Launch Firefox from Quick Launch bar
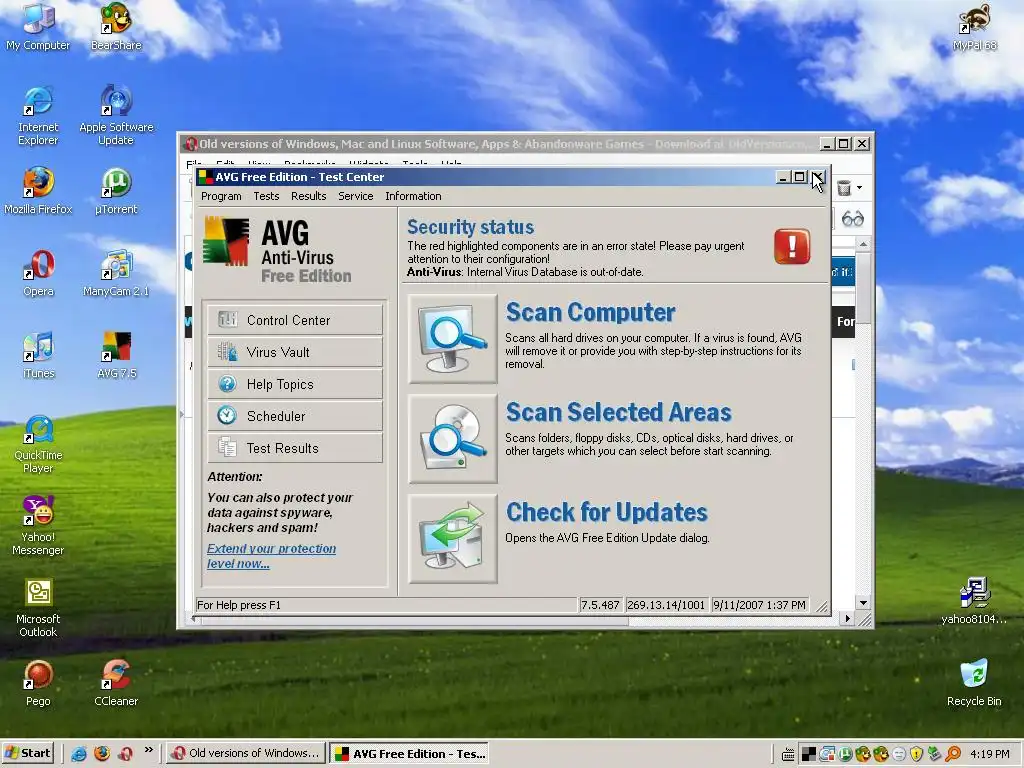The width and height of the screenshot is (1024, 768). pyautogui.click(x=102, y=754)
